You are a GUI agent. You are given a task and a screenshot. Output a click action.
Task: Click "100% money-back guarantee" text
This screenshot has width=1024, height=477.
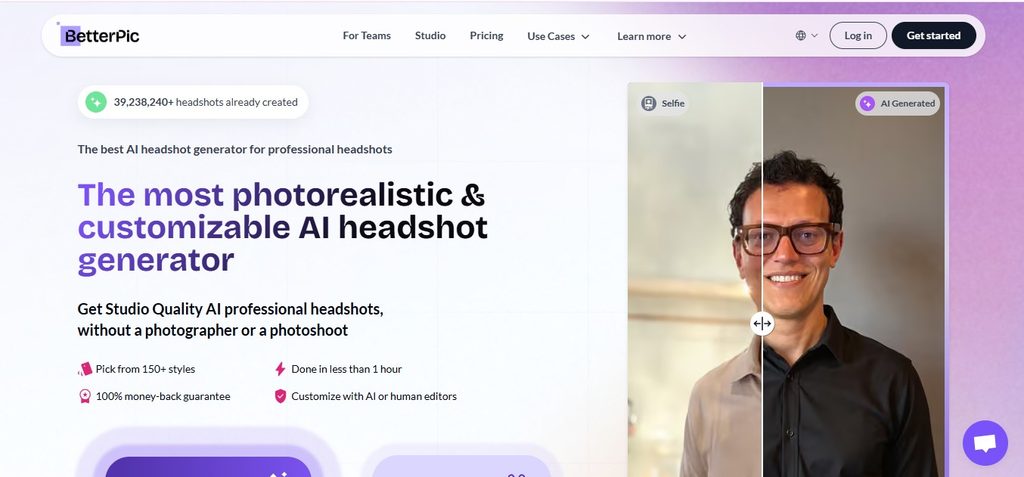click(163, 396)
